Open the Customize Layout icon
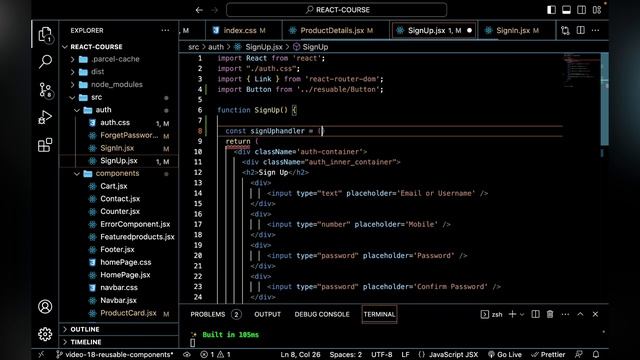Viewport: 640px width, 360px height. click(597, 10)
